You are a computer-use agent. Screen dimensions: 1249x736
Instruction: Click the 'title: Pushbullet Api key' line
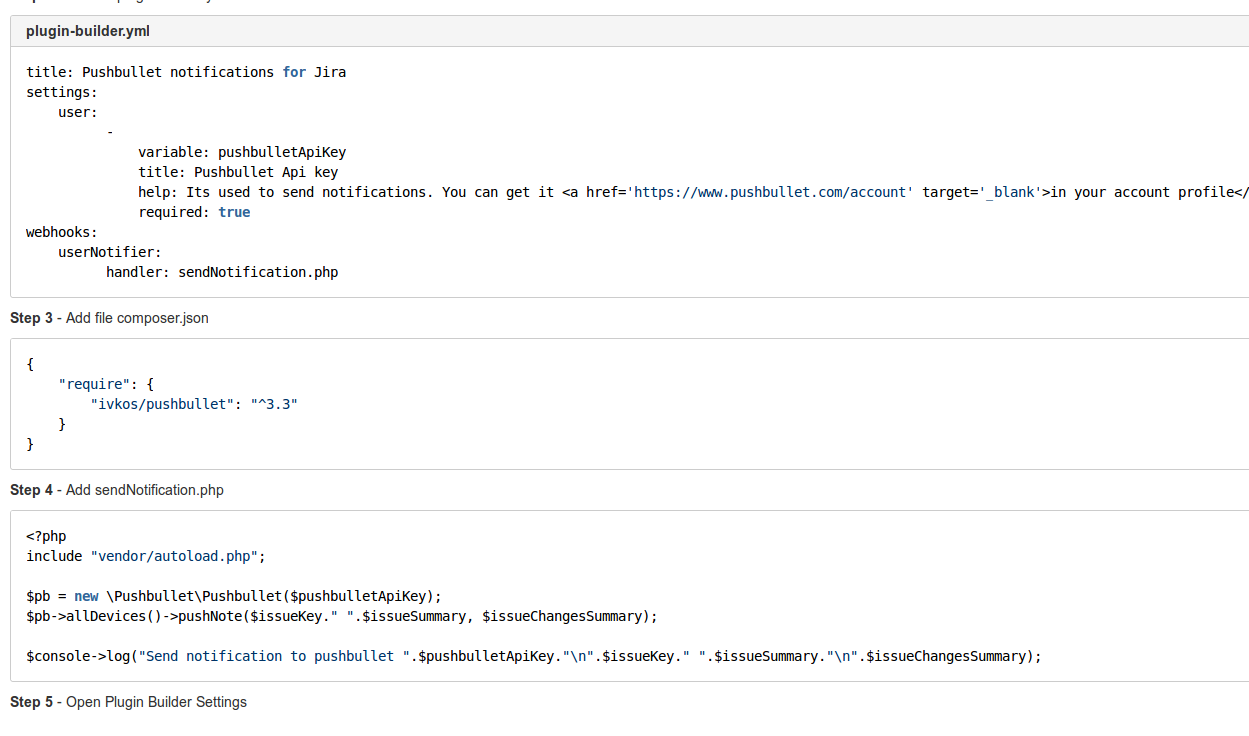coord(238,172)
